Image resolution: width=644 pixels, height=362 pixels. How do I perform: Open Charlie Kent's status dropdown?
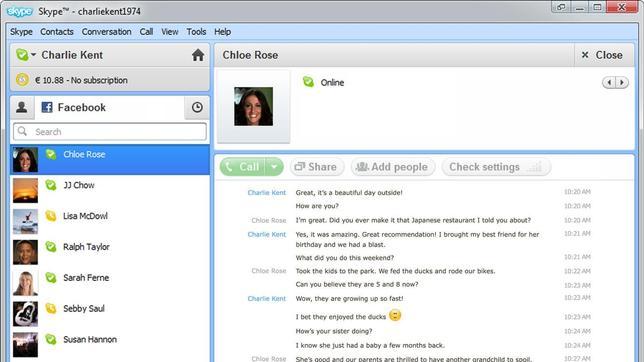click(26, 55)
